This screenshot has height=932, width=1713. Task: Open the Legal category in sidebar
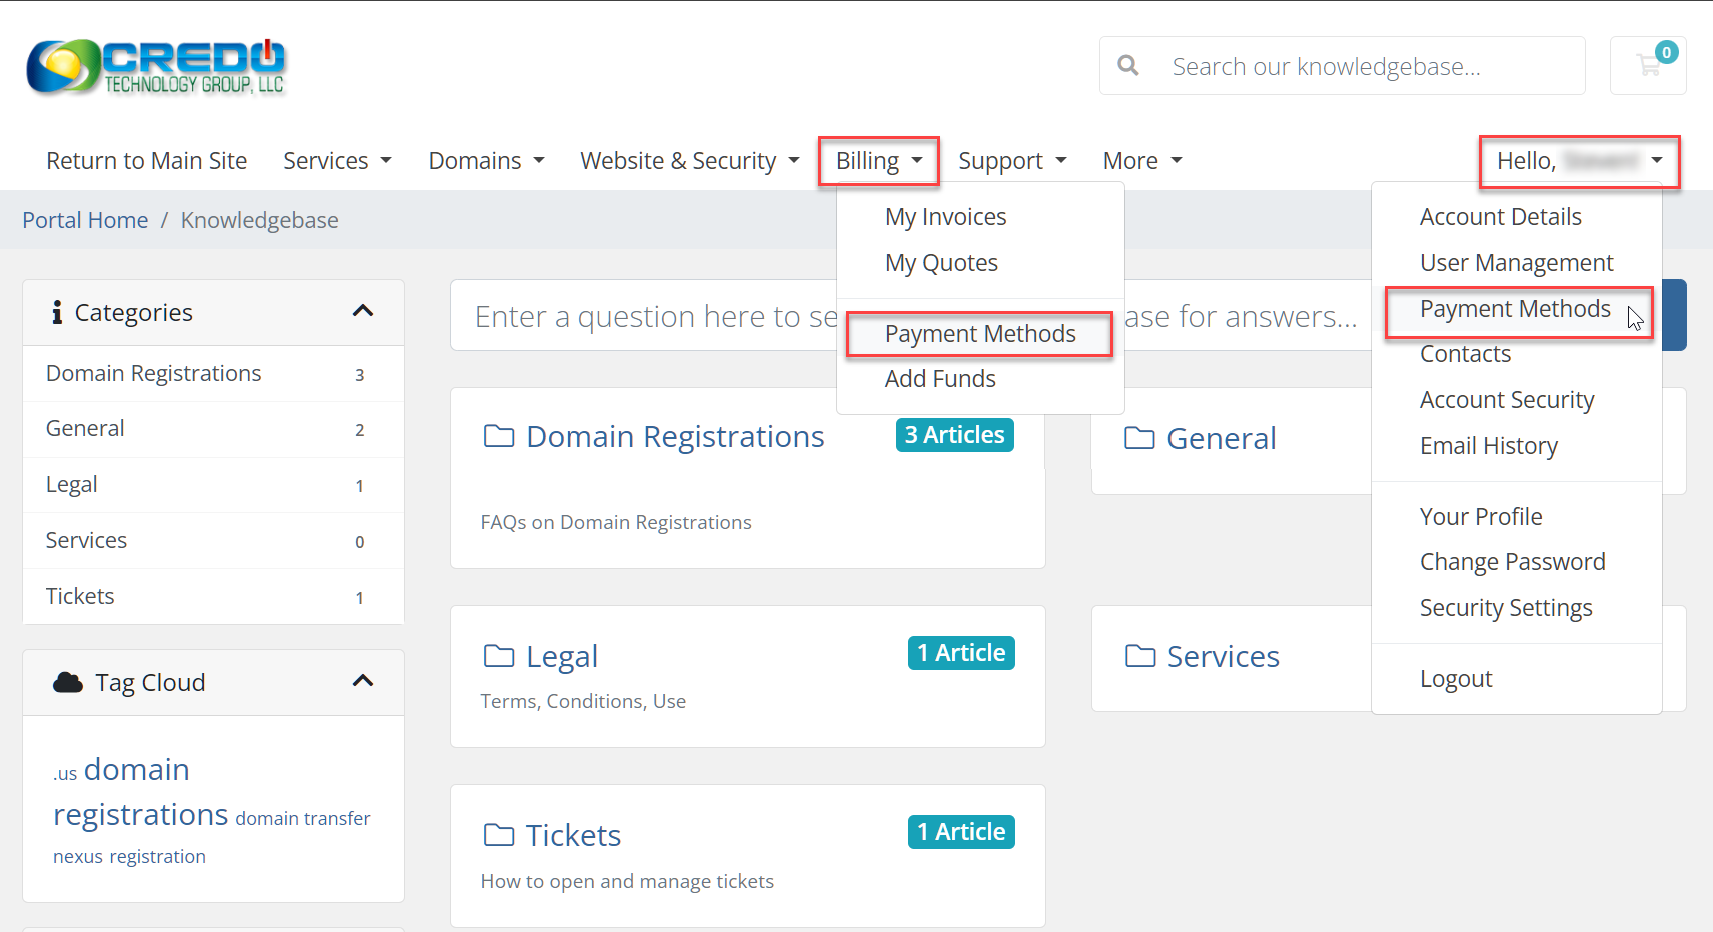[72, 485]
